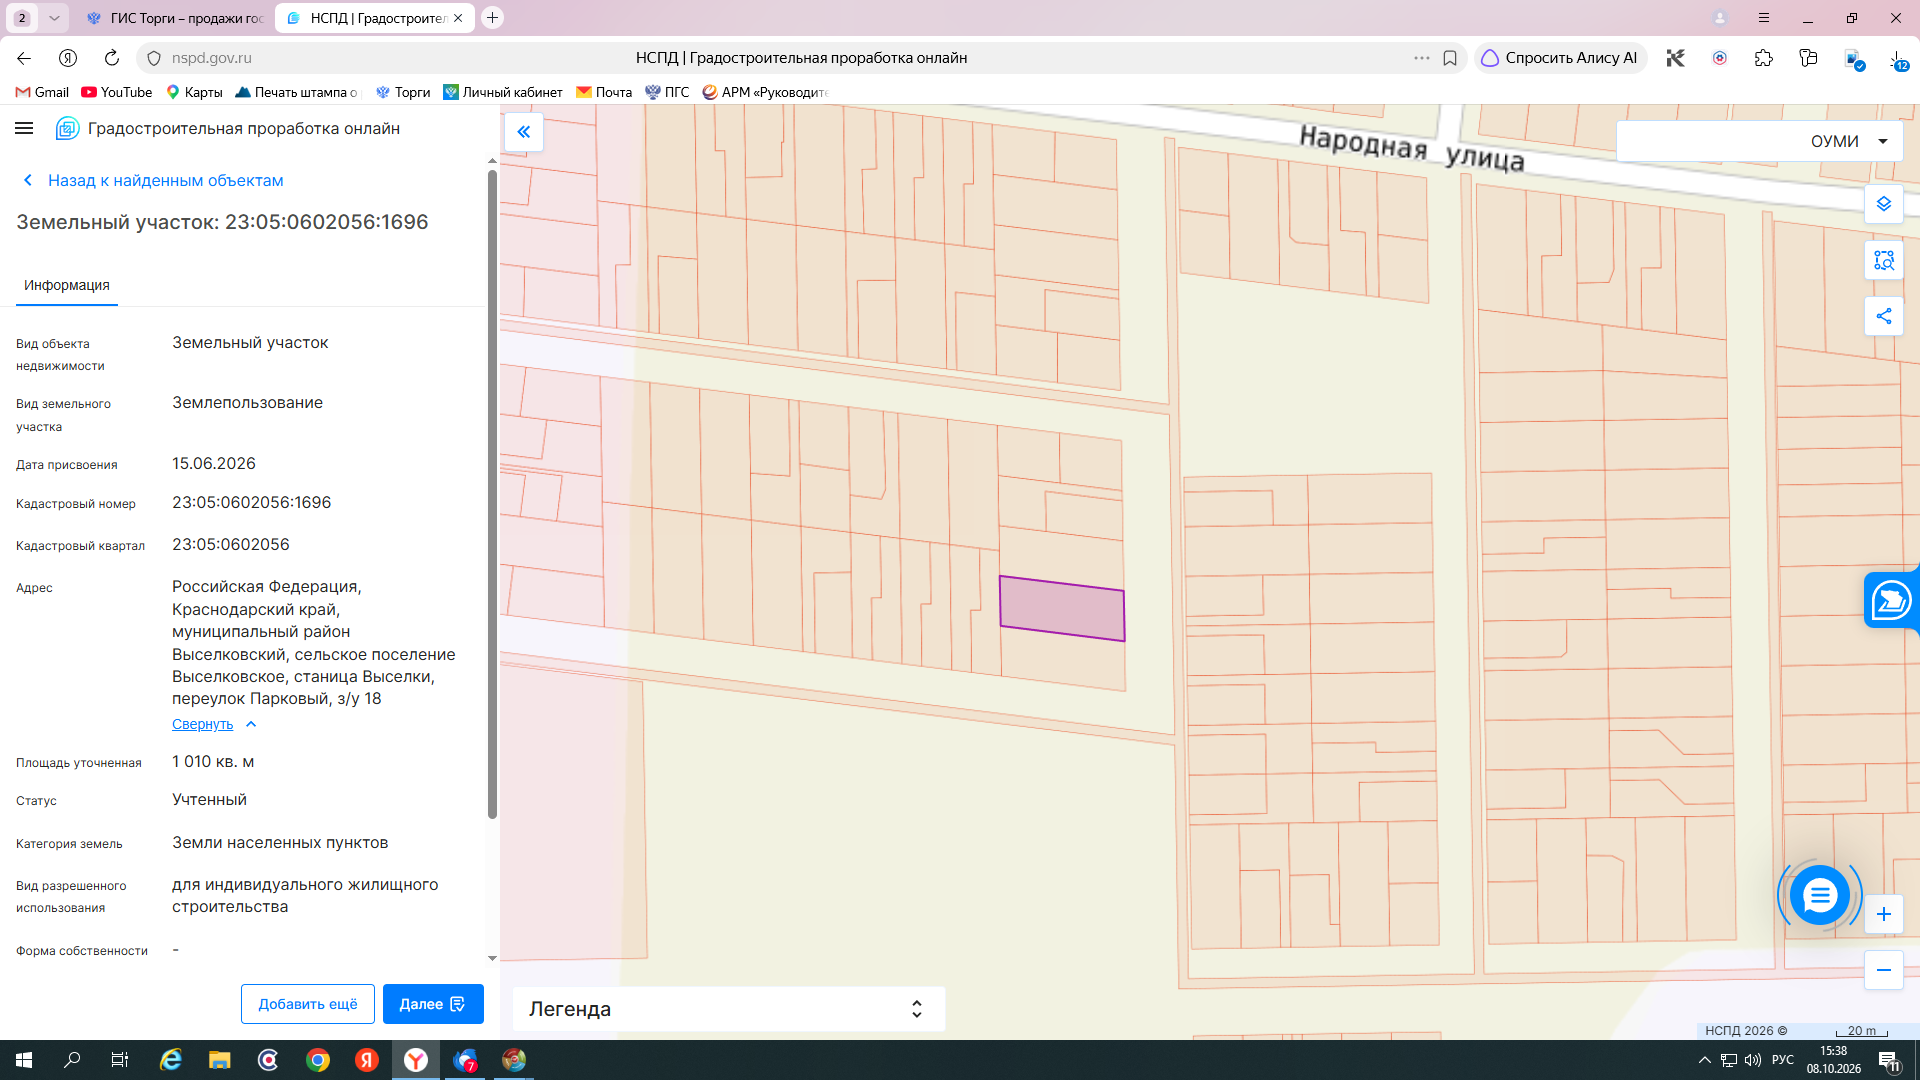Click the Добавить ещё button
1920x1080 pixels.
coord(307,1004)
